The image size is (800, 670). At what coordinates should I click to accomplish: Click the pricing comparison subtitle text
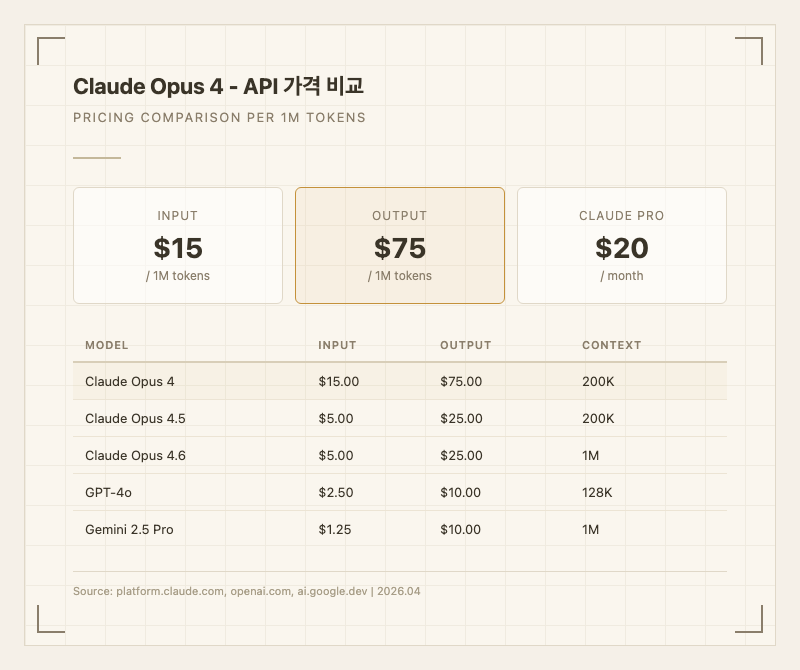(x=219, y=117)
